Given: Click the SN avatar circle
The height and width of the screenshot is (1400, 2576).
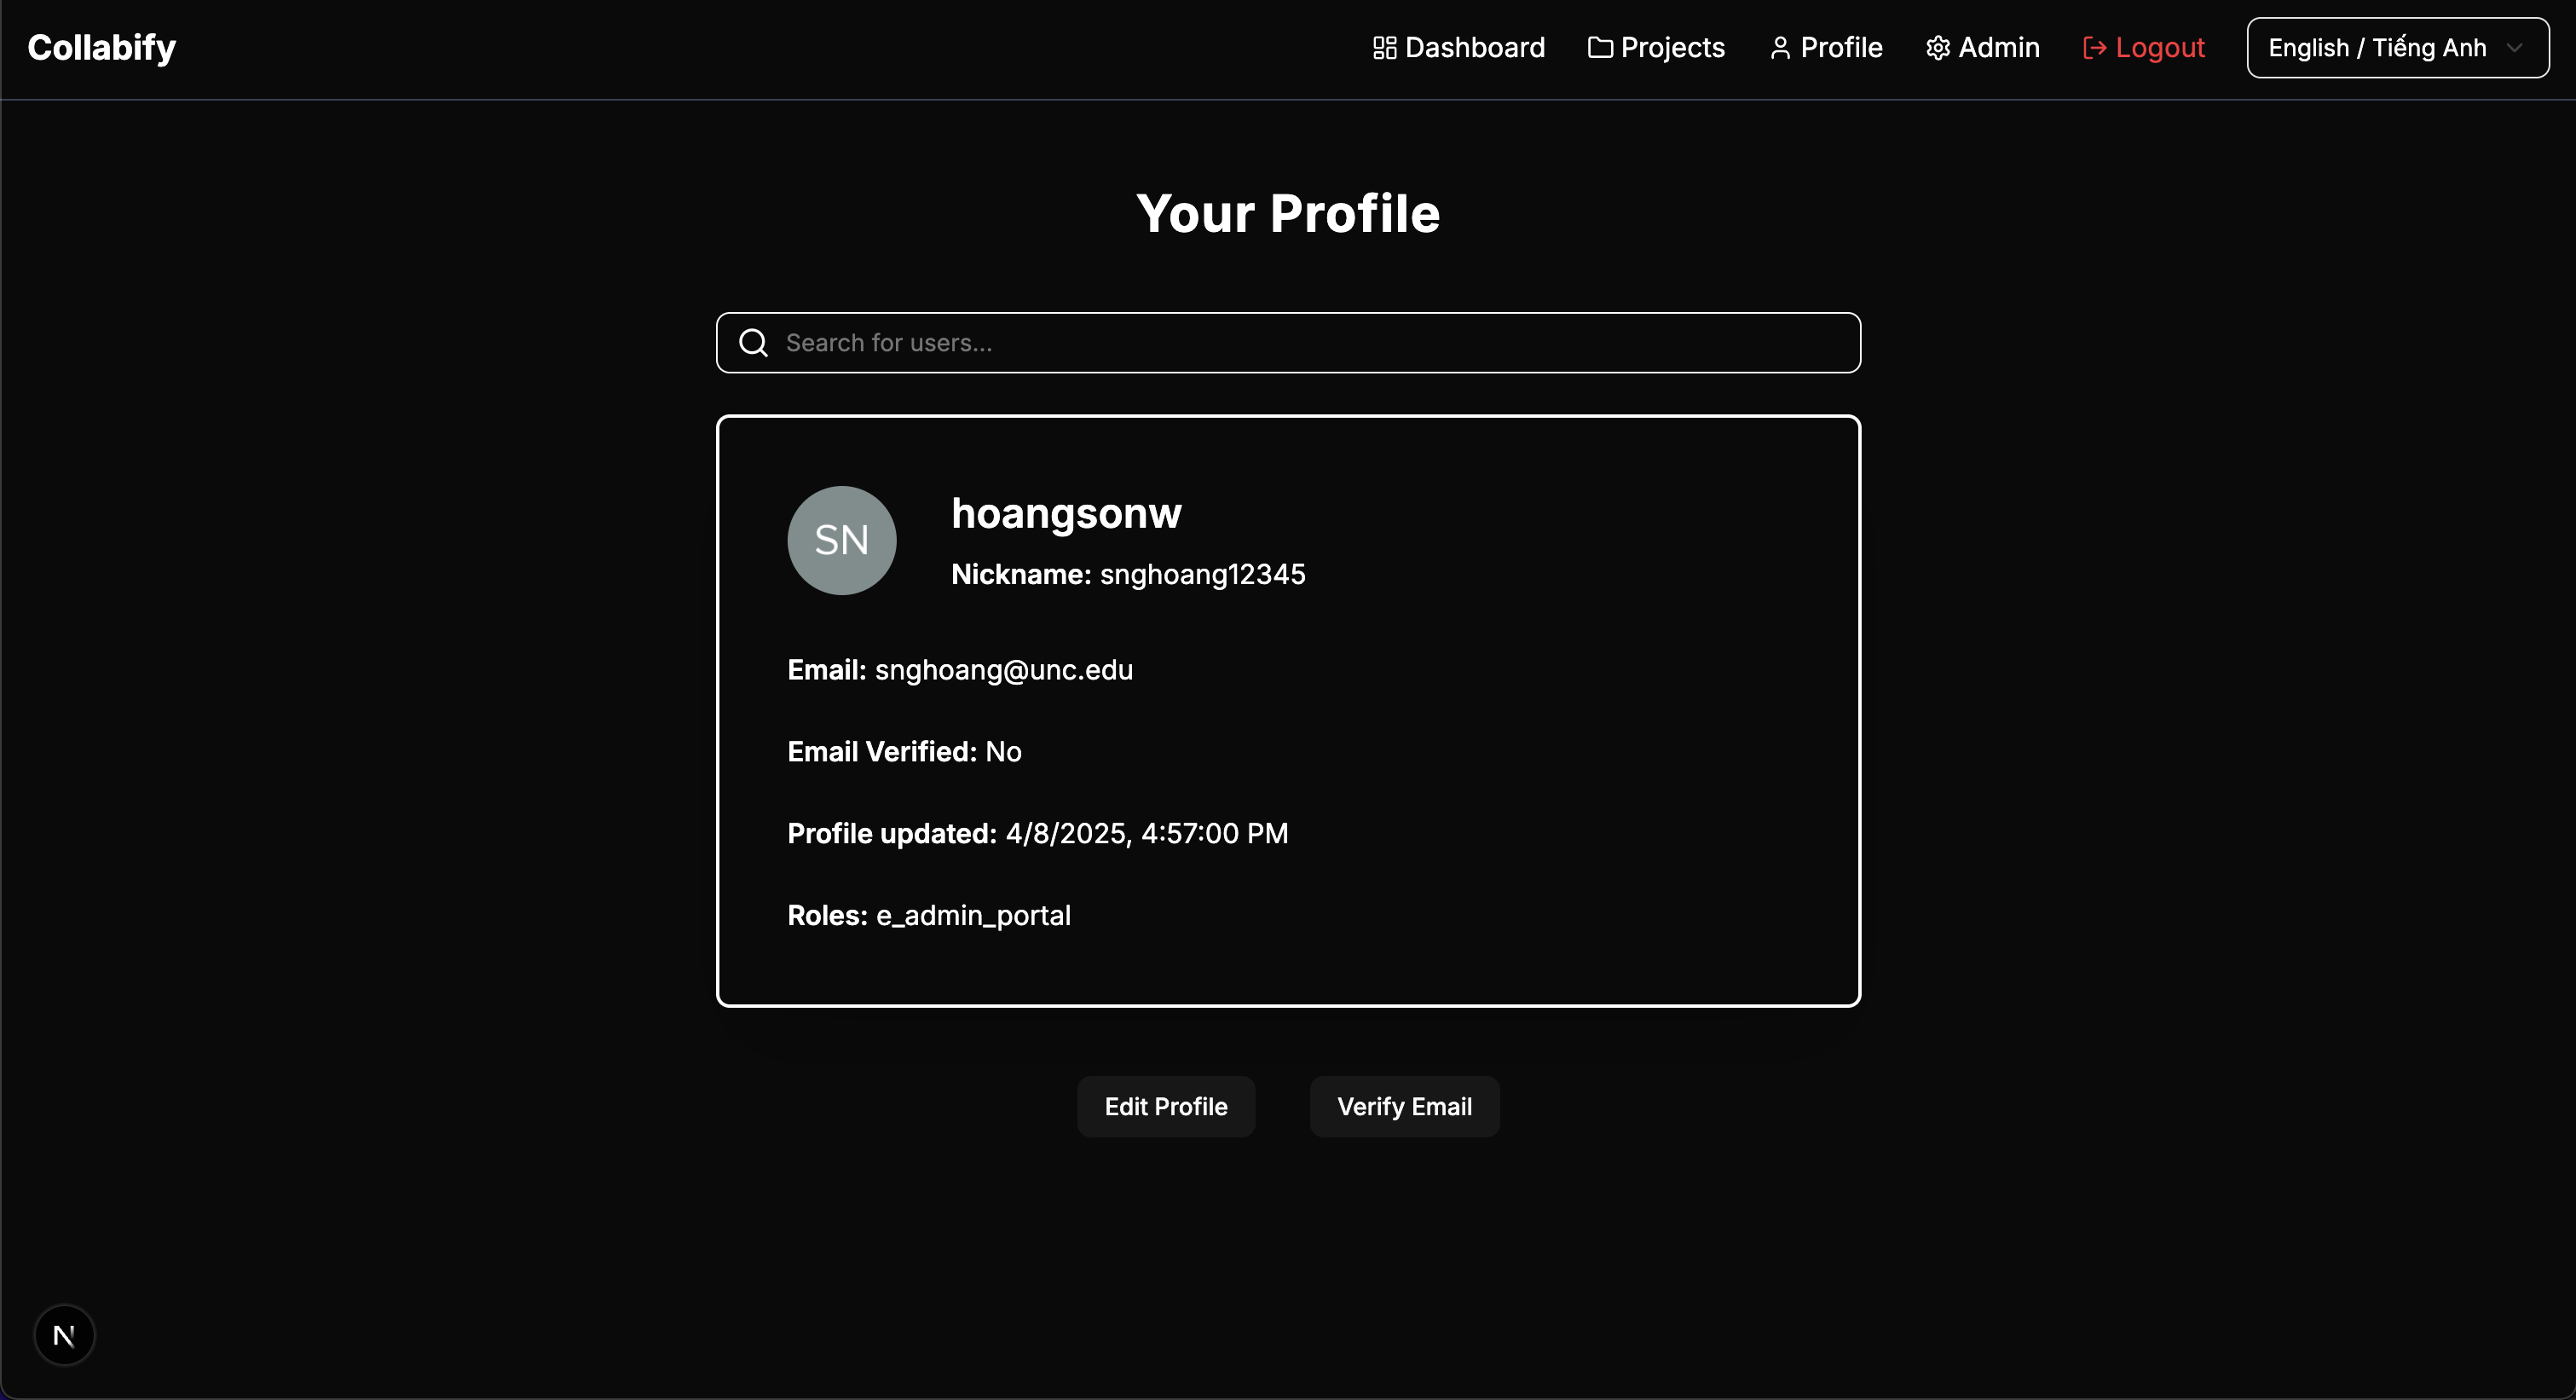Looking at the screenshot, I should point(842,540).
